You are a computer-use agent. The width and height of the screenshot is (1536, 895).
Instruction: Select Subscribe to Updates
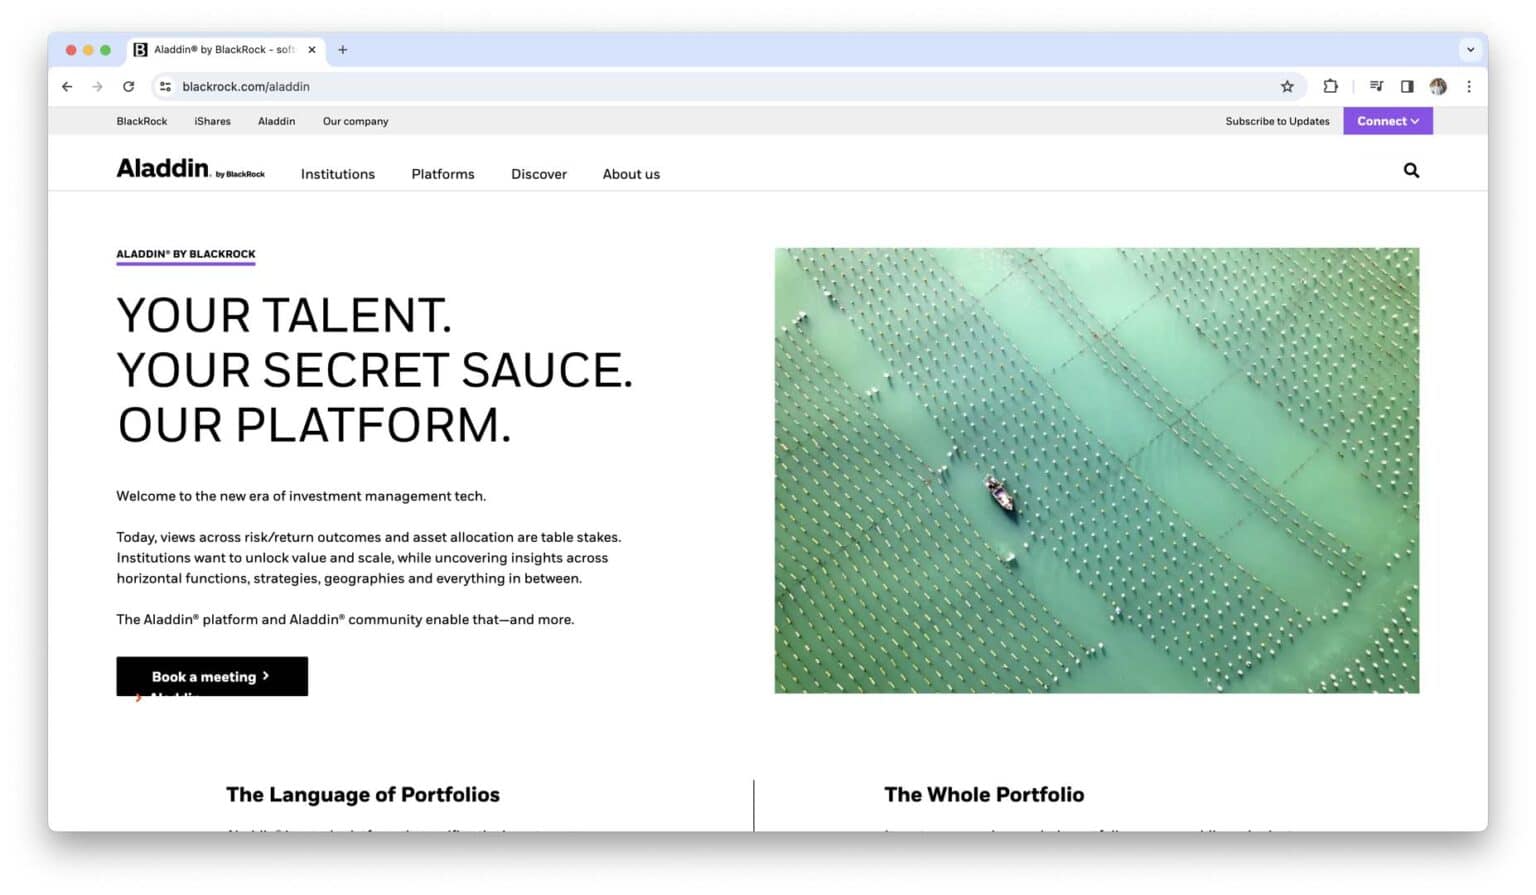click(x=1277, y=120)
